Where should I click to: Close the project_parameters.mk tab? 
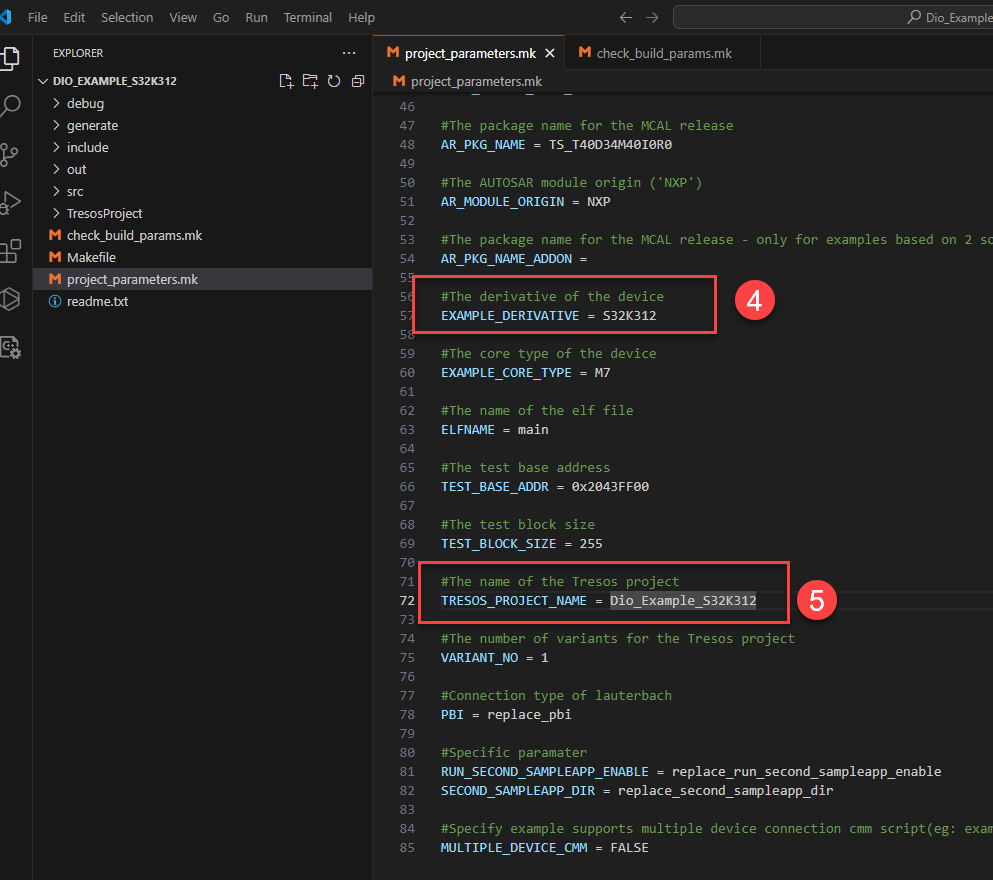point(550,53)
